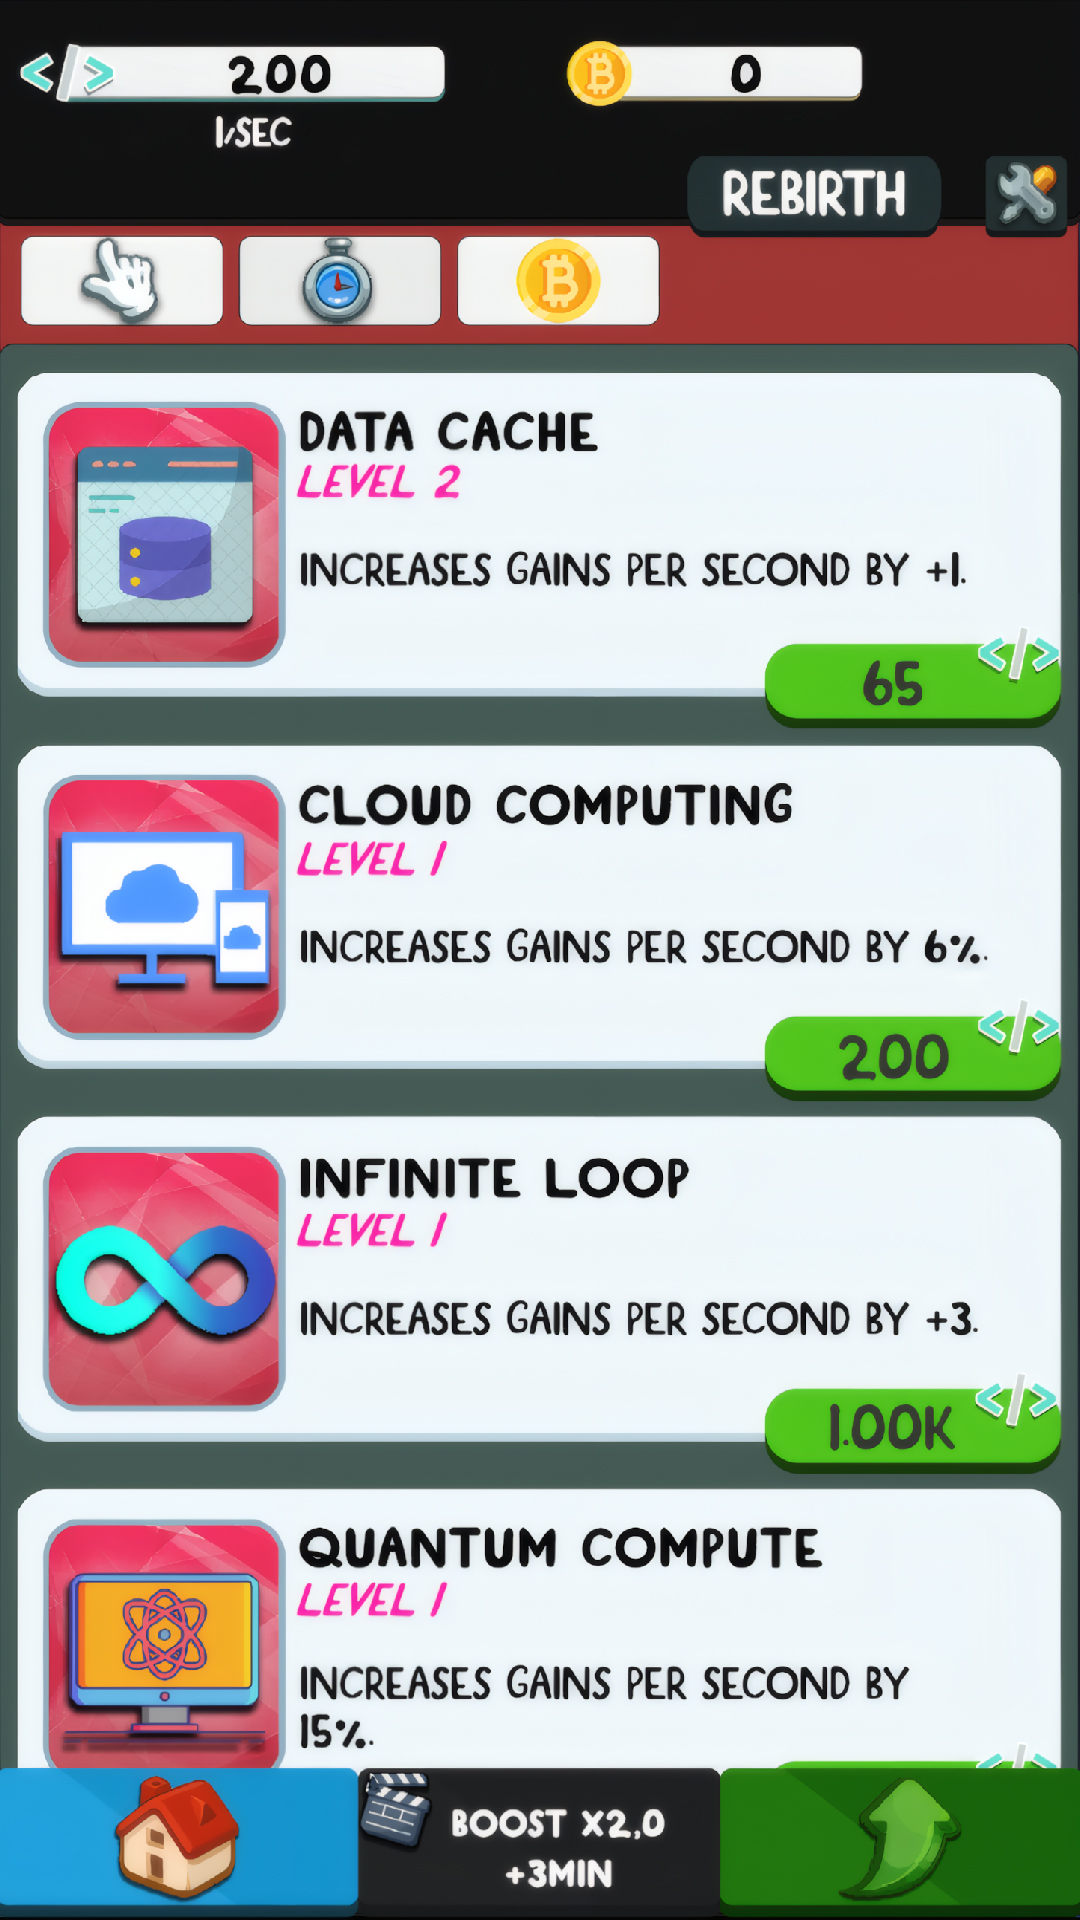Open the bitcoin upgrades tab
The width and height of the screenshot is (1080, 1920).
[558, 281]
